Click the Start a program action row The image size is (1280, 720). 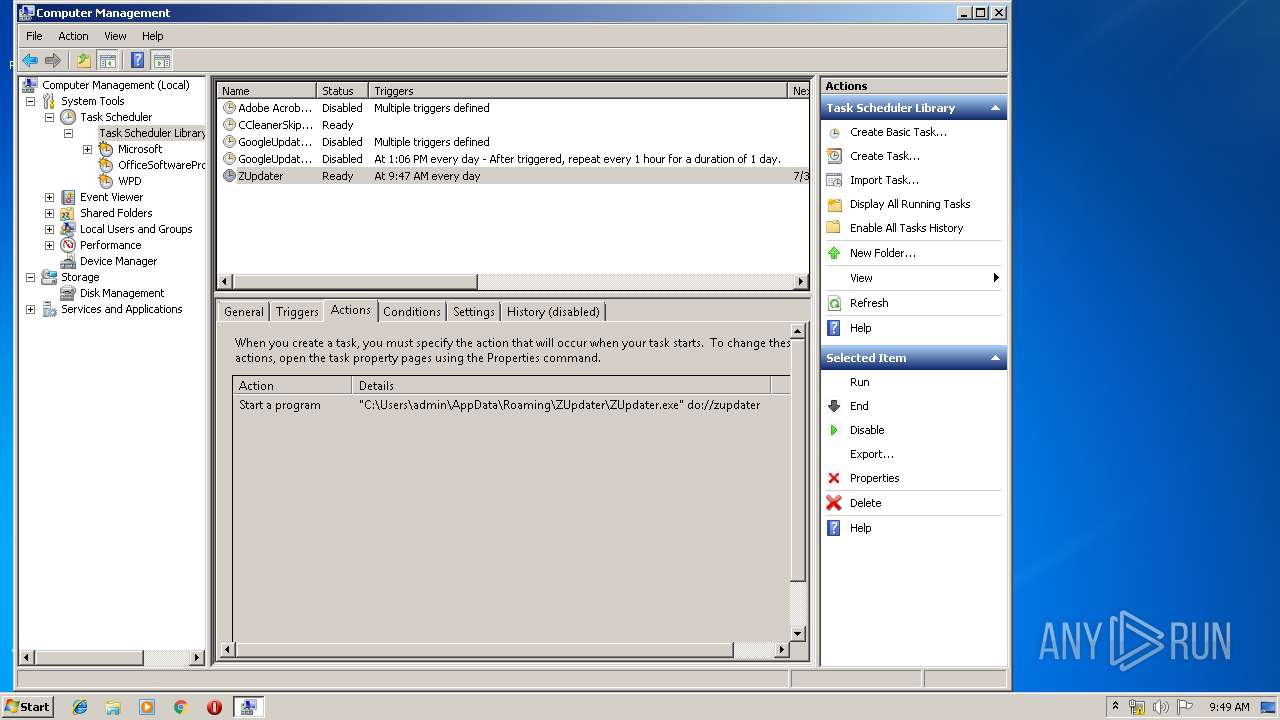pos(513,405)
